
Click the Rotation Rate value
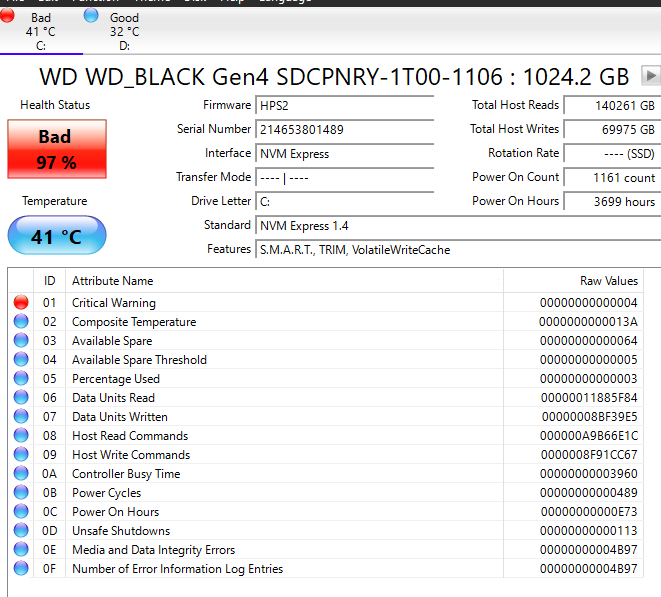point(613,153)
